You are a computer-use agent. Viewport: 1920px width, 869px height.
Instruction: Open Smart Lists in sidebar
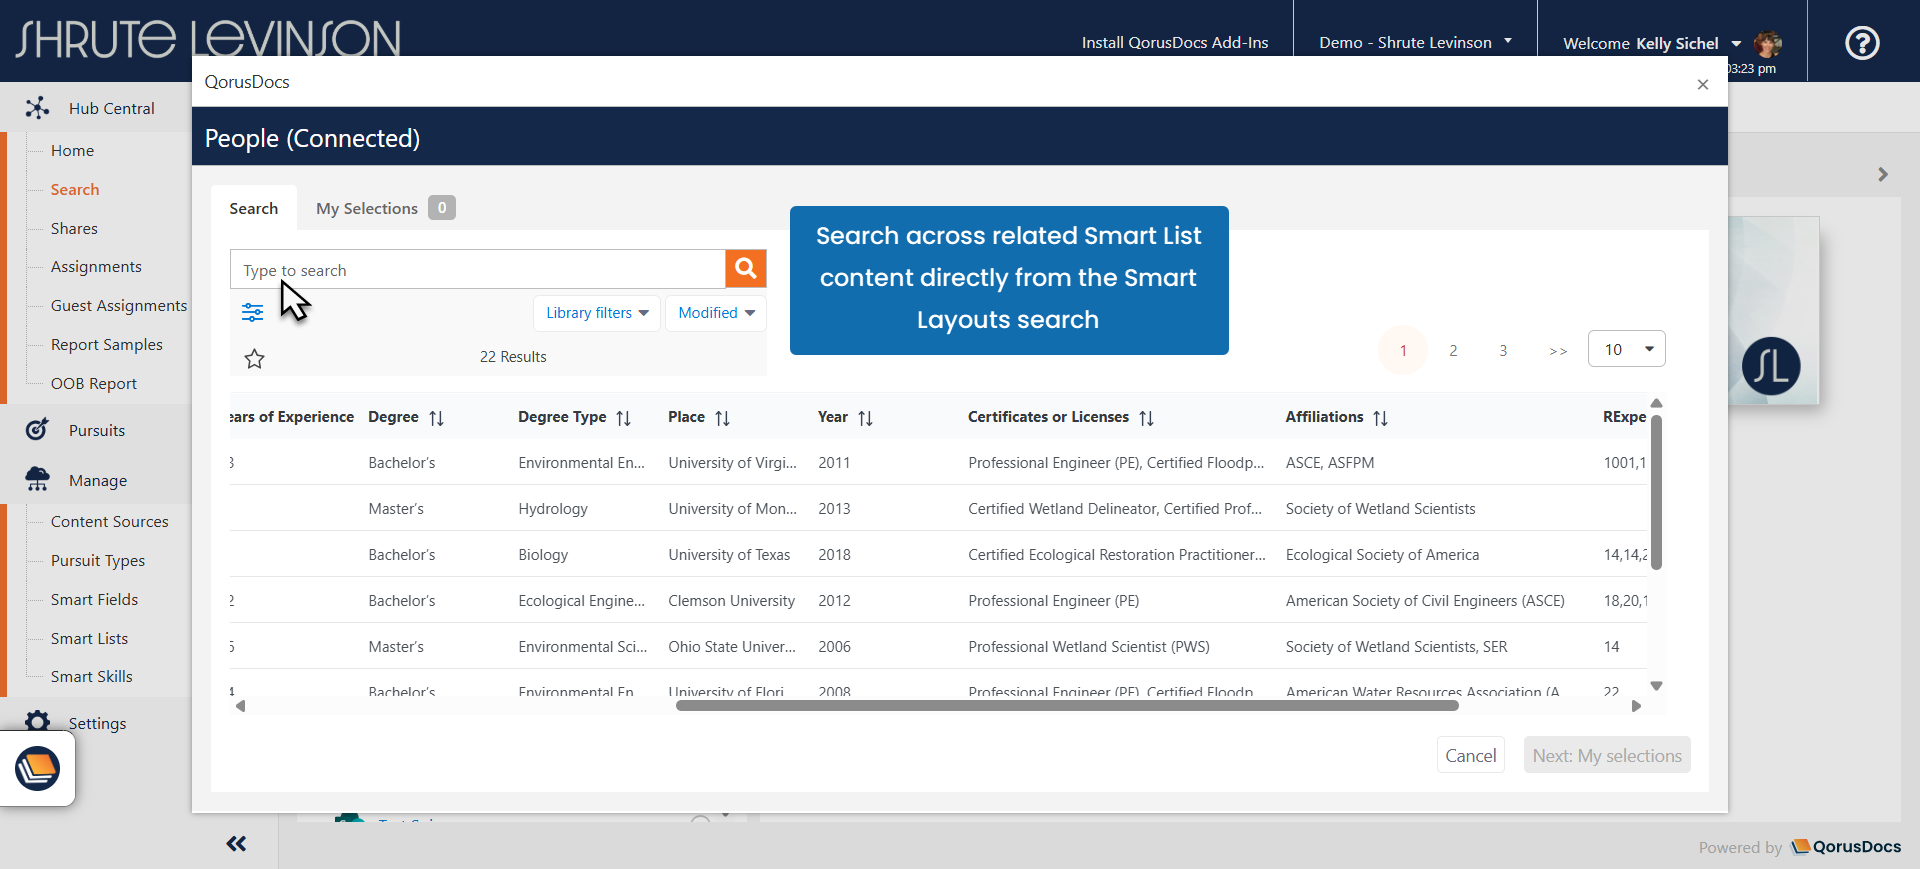click(90, 638)
